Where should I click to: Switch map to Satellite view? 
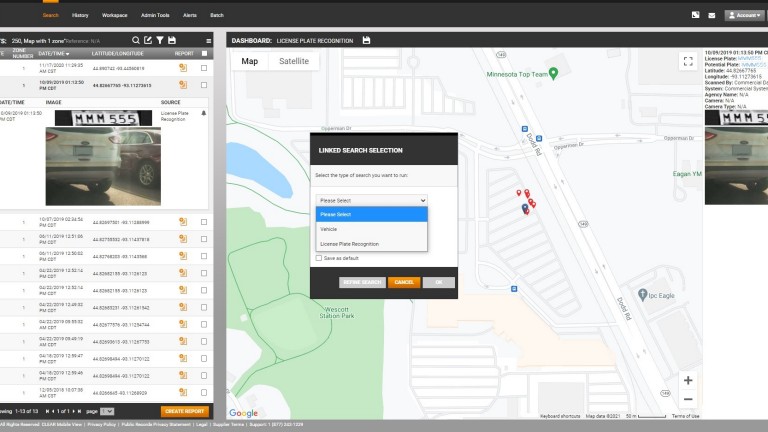pyautogui.click(x=294, y=61)
